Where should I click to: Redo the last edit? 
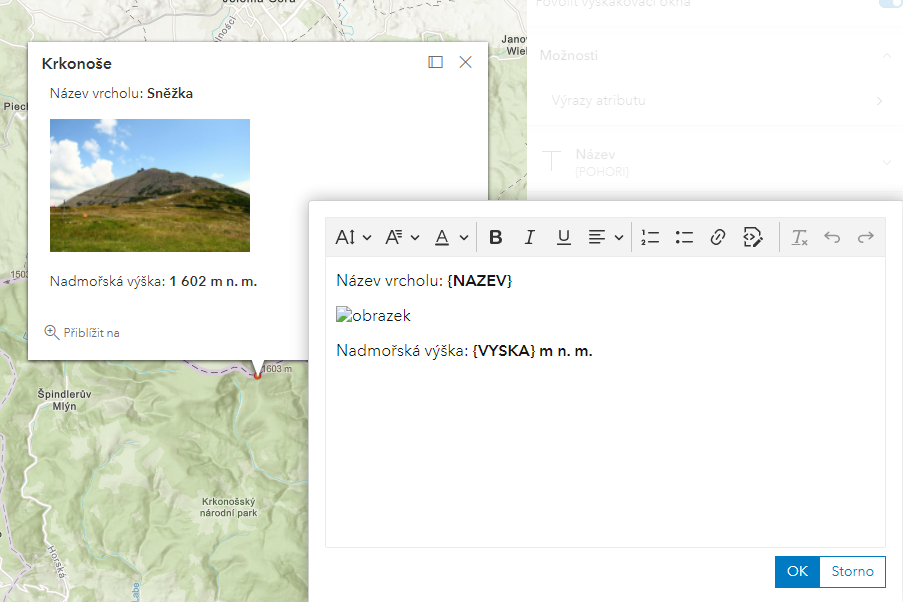(866, 237)
